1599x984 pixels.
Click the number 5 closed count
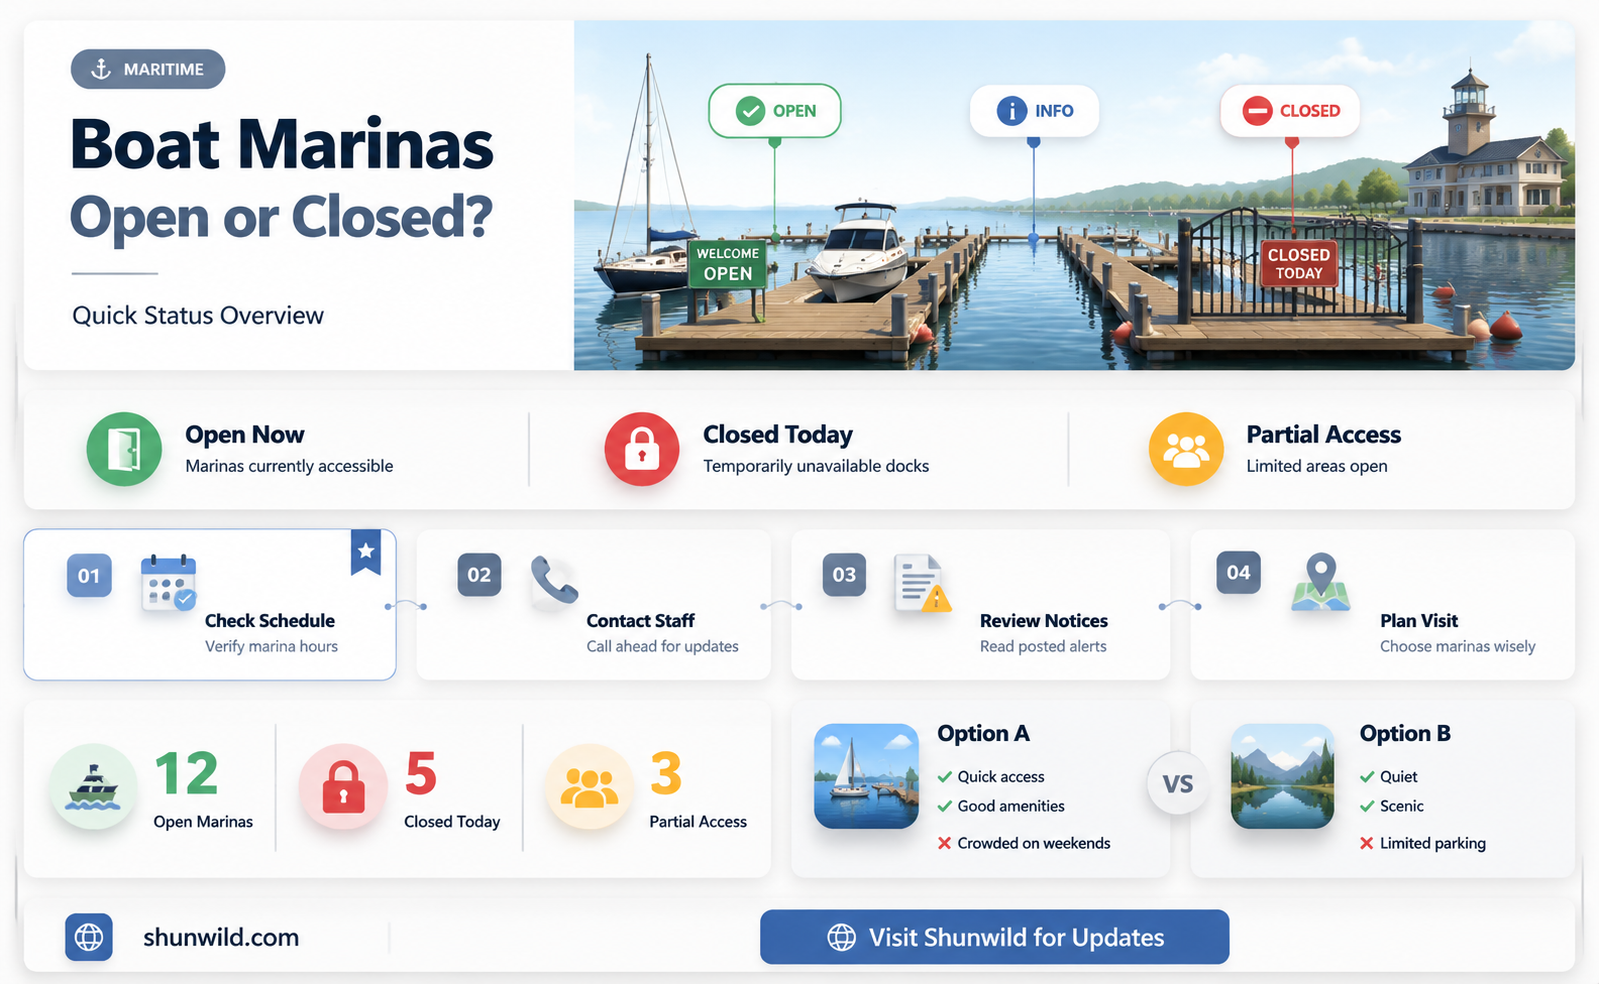coord(421,774)
